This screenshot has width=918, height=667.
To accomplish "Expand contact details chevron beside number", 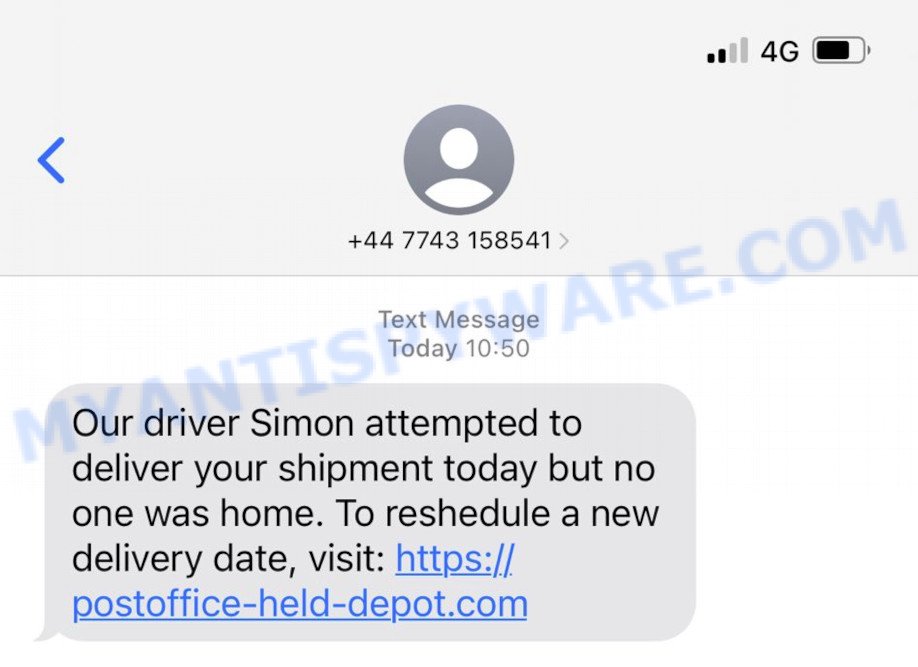I will 564,241.
